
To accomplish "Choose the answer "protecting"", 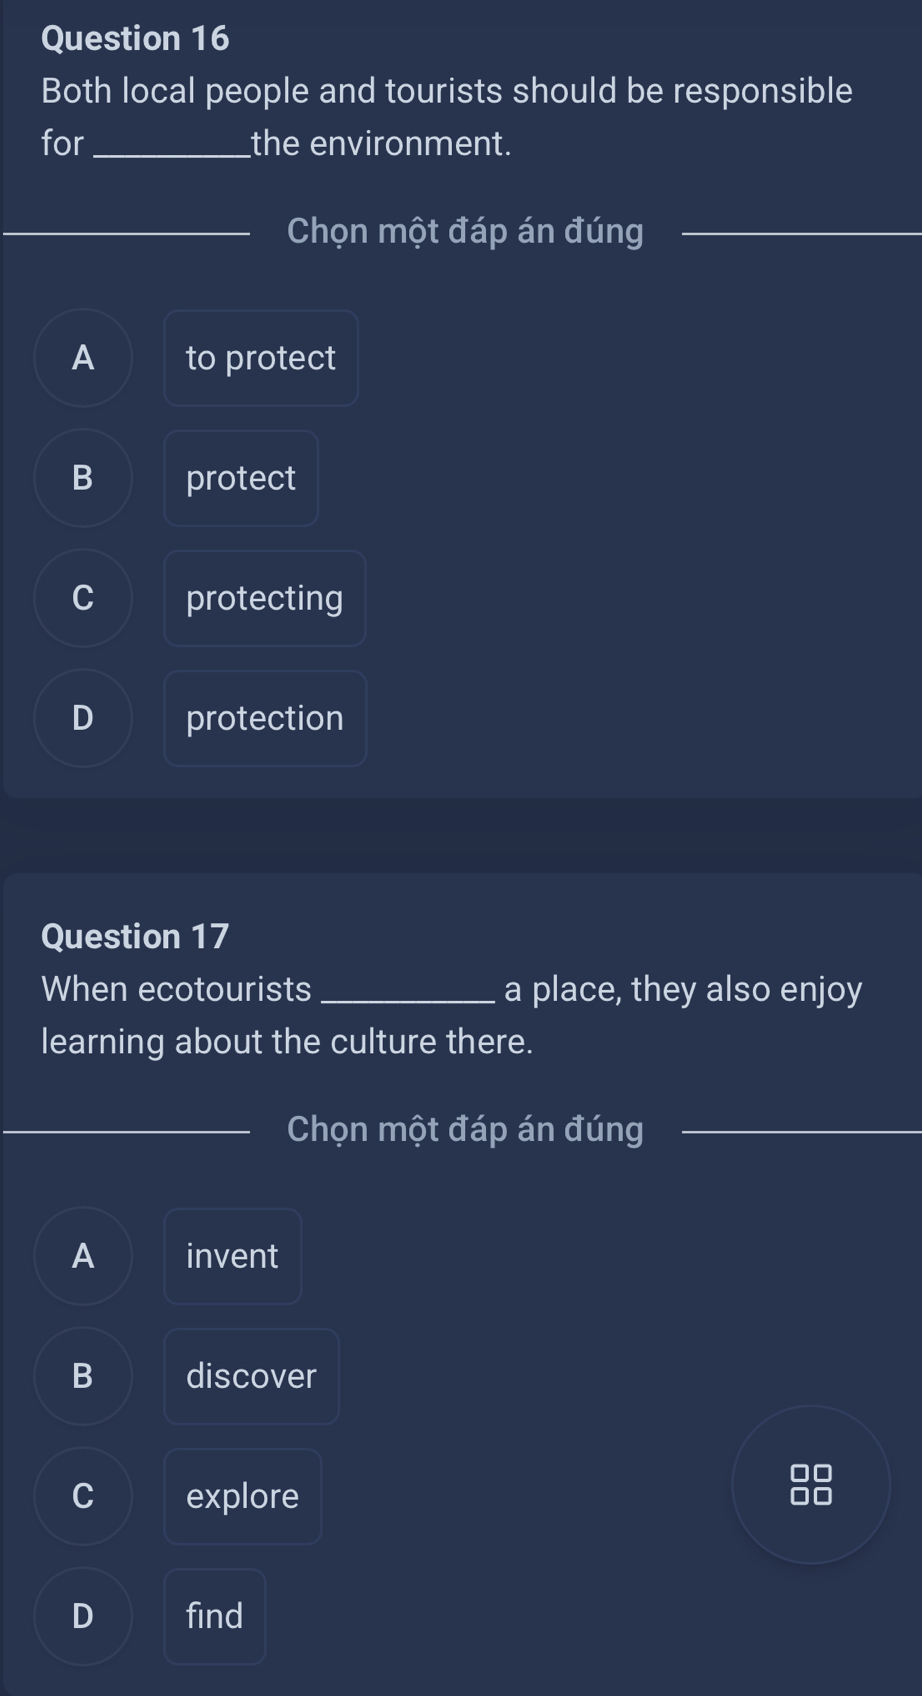I will click(x=265, y=598).
